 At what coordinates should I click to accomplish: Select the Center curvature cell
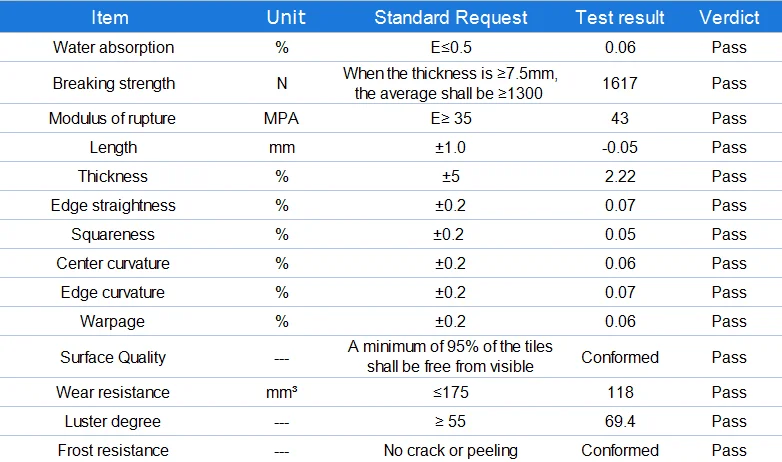[x=113, y=263]
